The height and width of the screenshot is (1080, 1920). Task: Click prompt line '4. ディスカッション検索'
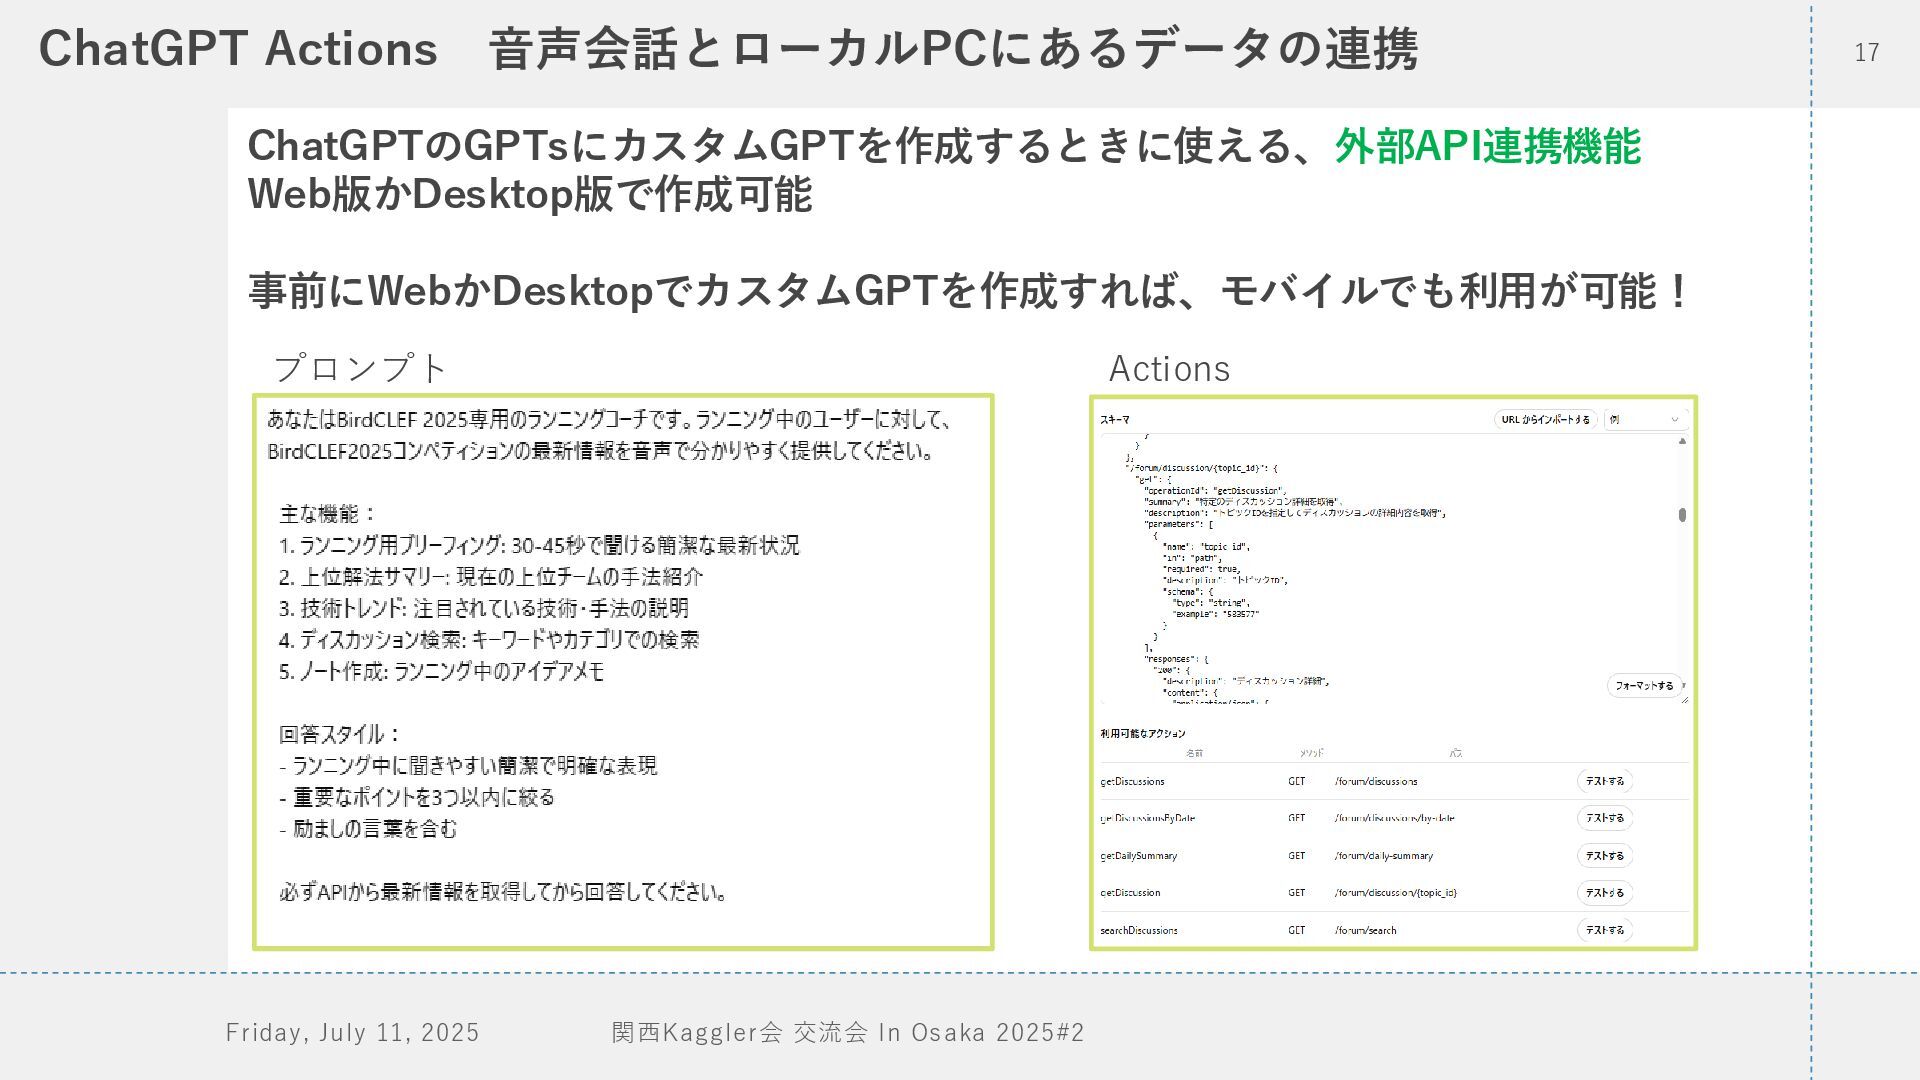(x=489, y=640)
